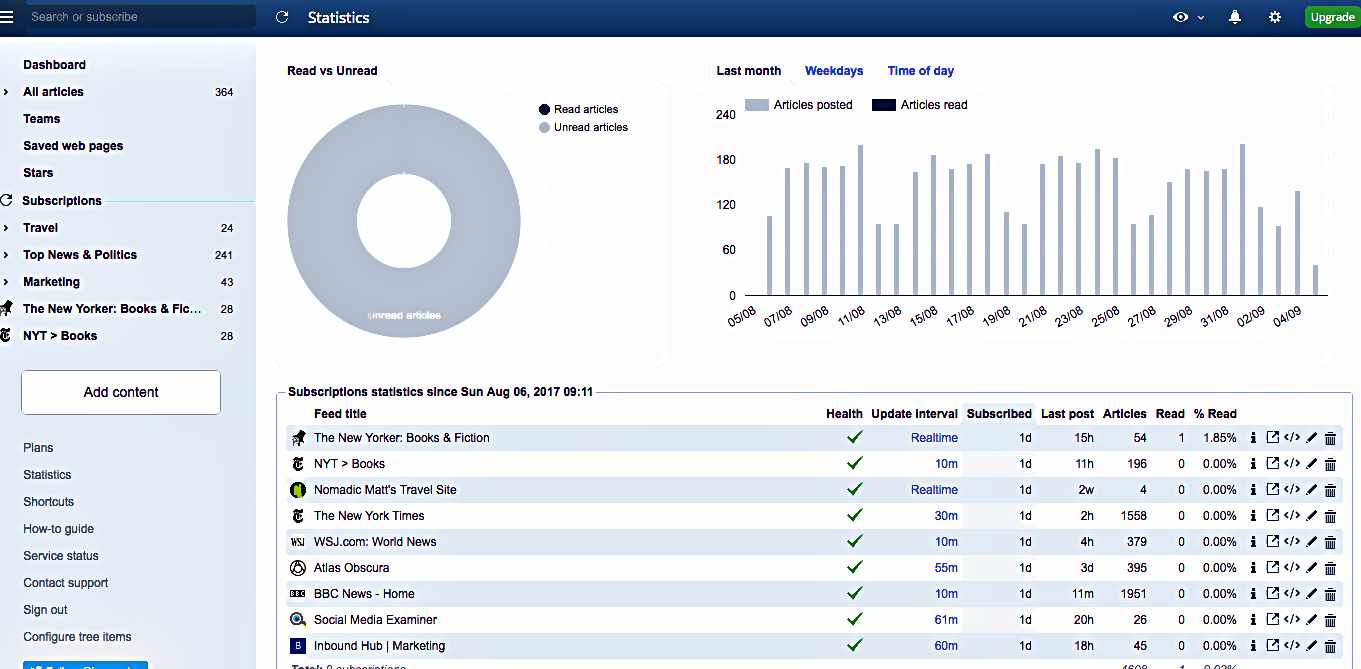The height and width of the screenshot is (669, 1361).
Task: Click the Feed title column header
Action: 340,414
